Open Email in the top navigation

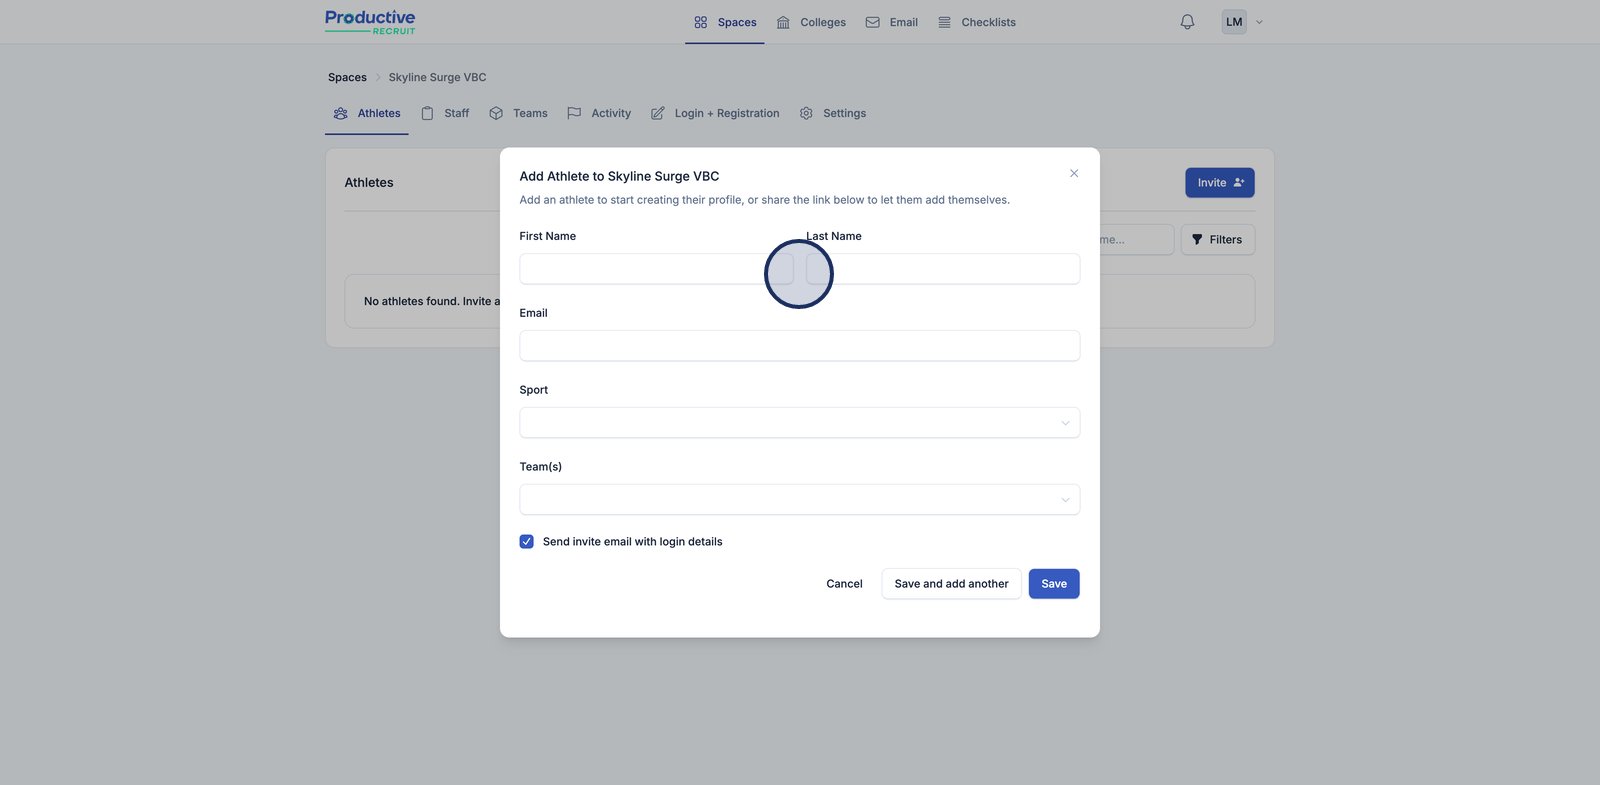pos(891,22)
